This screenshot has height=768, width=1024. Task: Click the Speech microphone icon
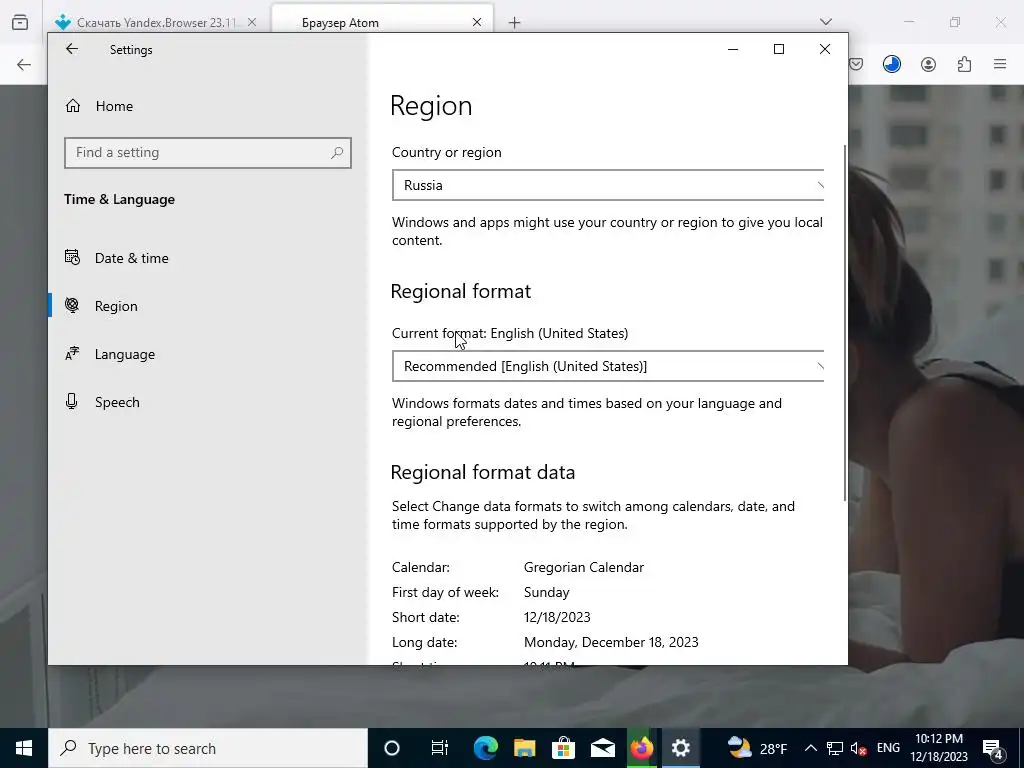pyautogui.click(x=72, y=401)
